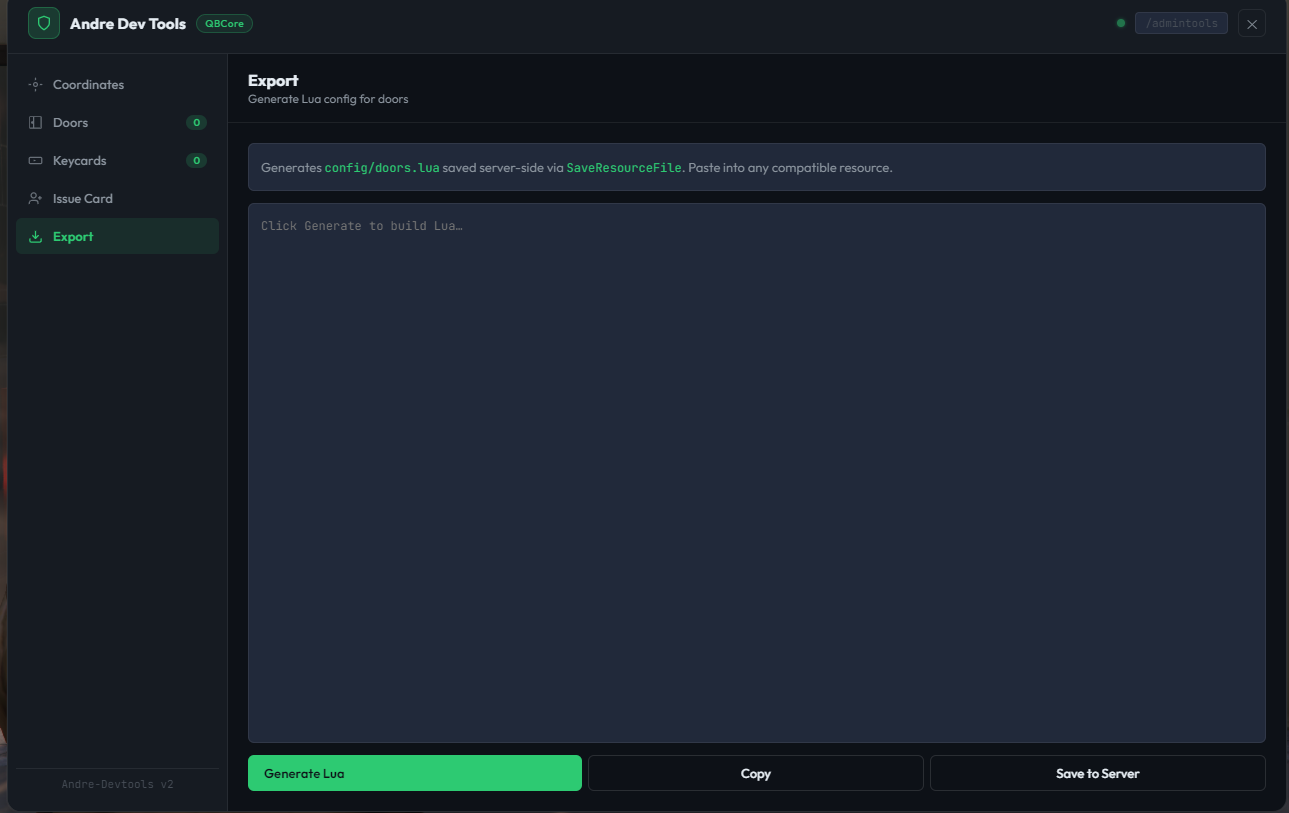Click the Issue Card person icon
Image resolution: width=1289 pixels, height=813 pixels.
pos(36,199)
